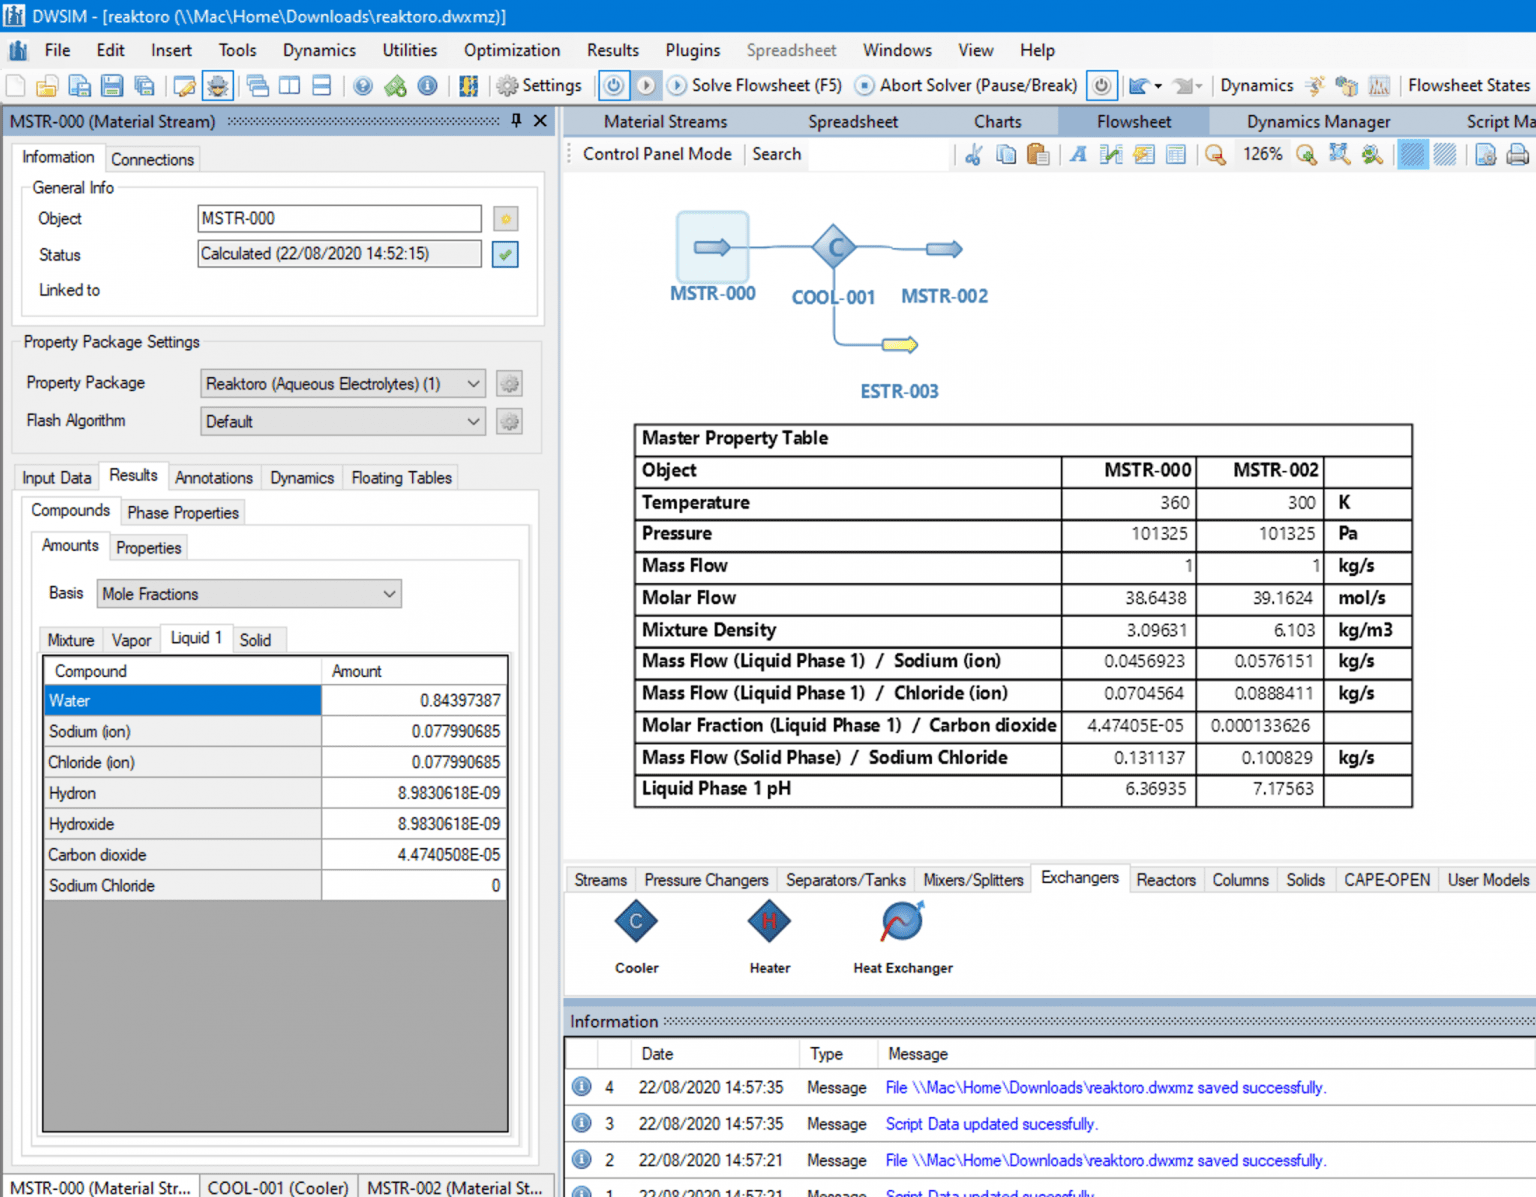Click the Abort Solver button
The width and height of the screenshot is (1536, 1197).
[963, 85]
